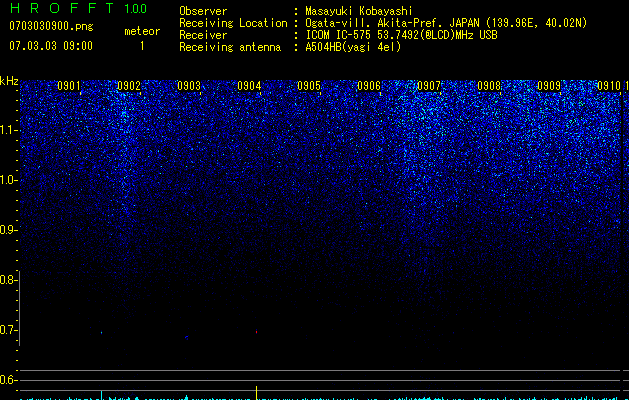
Task: Click the antenna value A504HB(yagi 4el)
Action: (x=353, y=47)
